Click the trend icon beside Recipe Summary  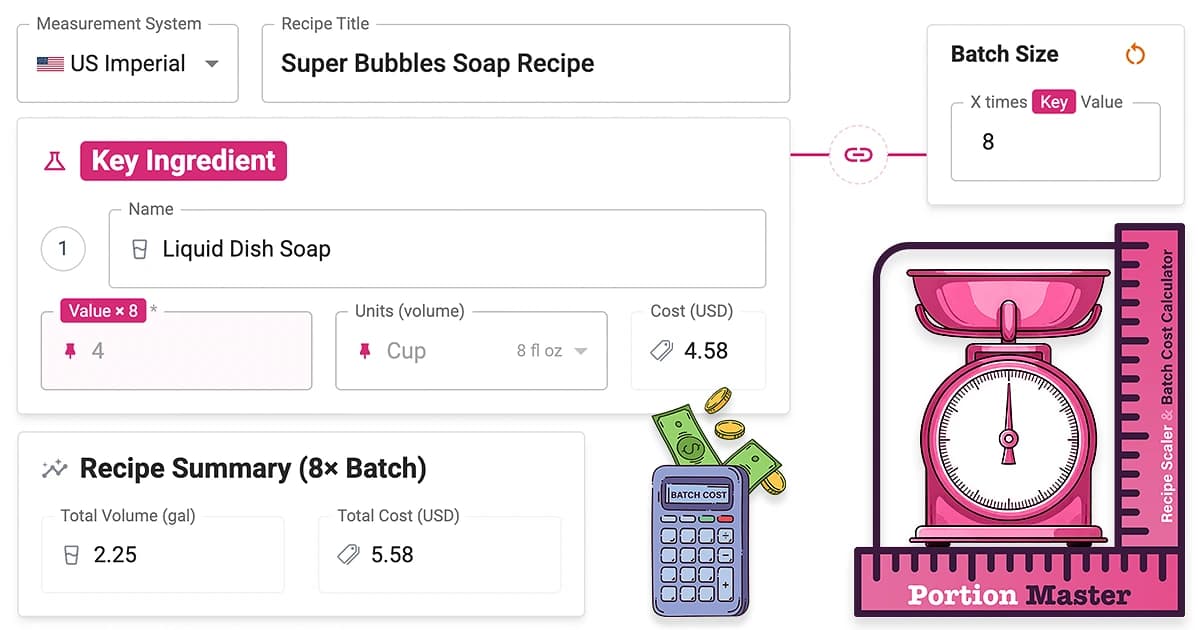(x=55, y=467)
